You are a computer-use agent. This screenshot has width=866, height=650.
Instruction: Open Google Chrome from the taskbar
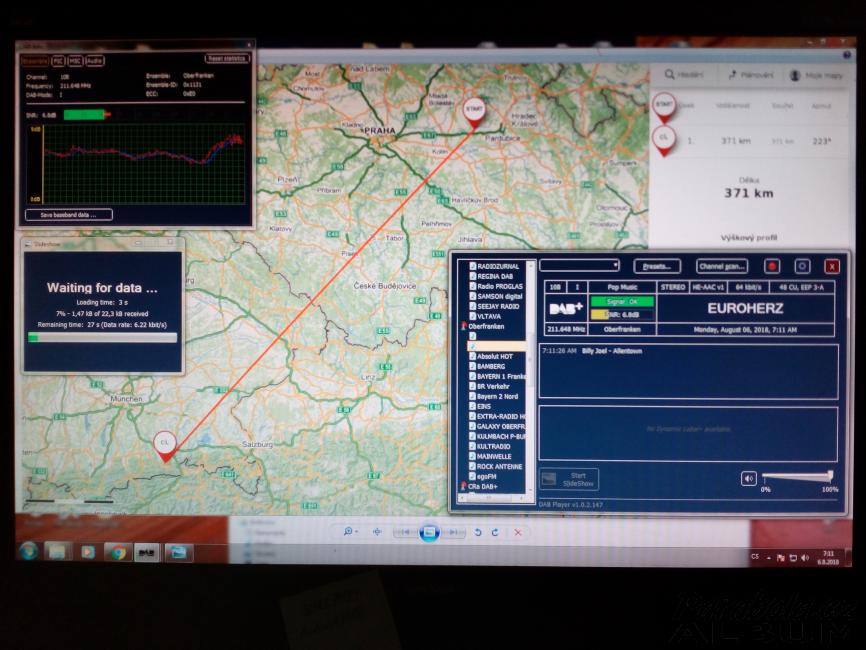tap(118, 552)
